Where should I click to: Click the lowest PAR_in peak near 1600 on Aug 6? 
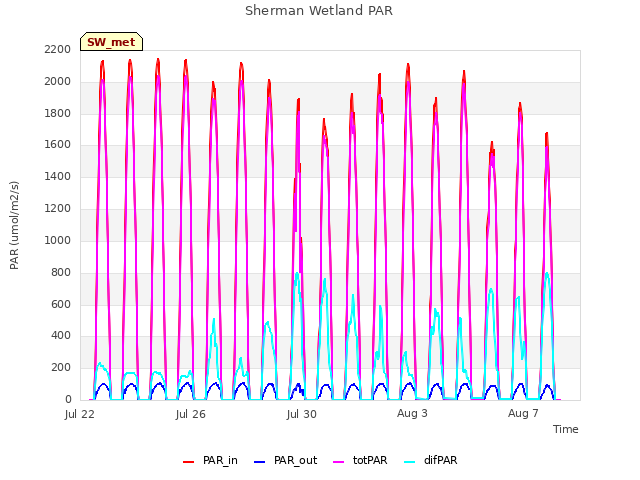point(492,144)
